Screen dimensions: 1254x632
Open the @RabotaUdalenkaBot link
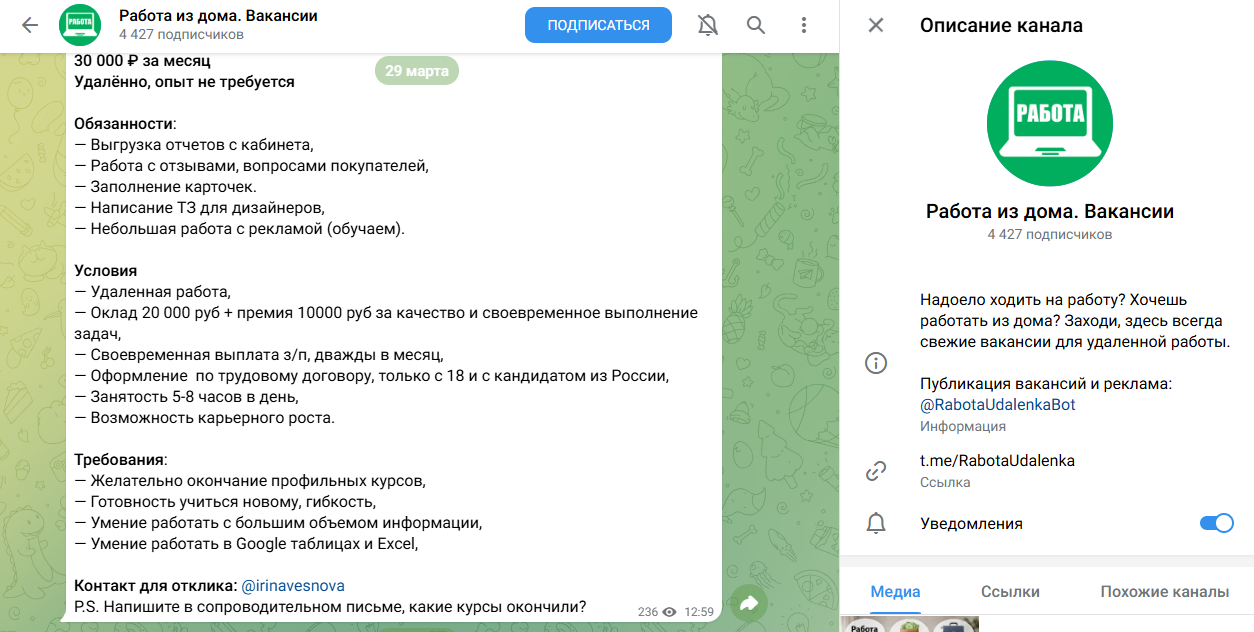click(996, 403)
